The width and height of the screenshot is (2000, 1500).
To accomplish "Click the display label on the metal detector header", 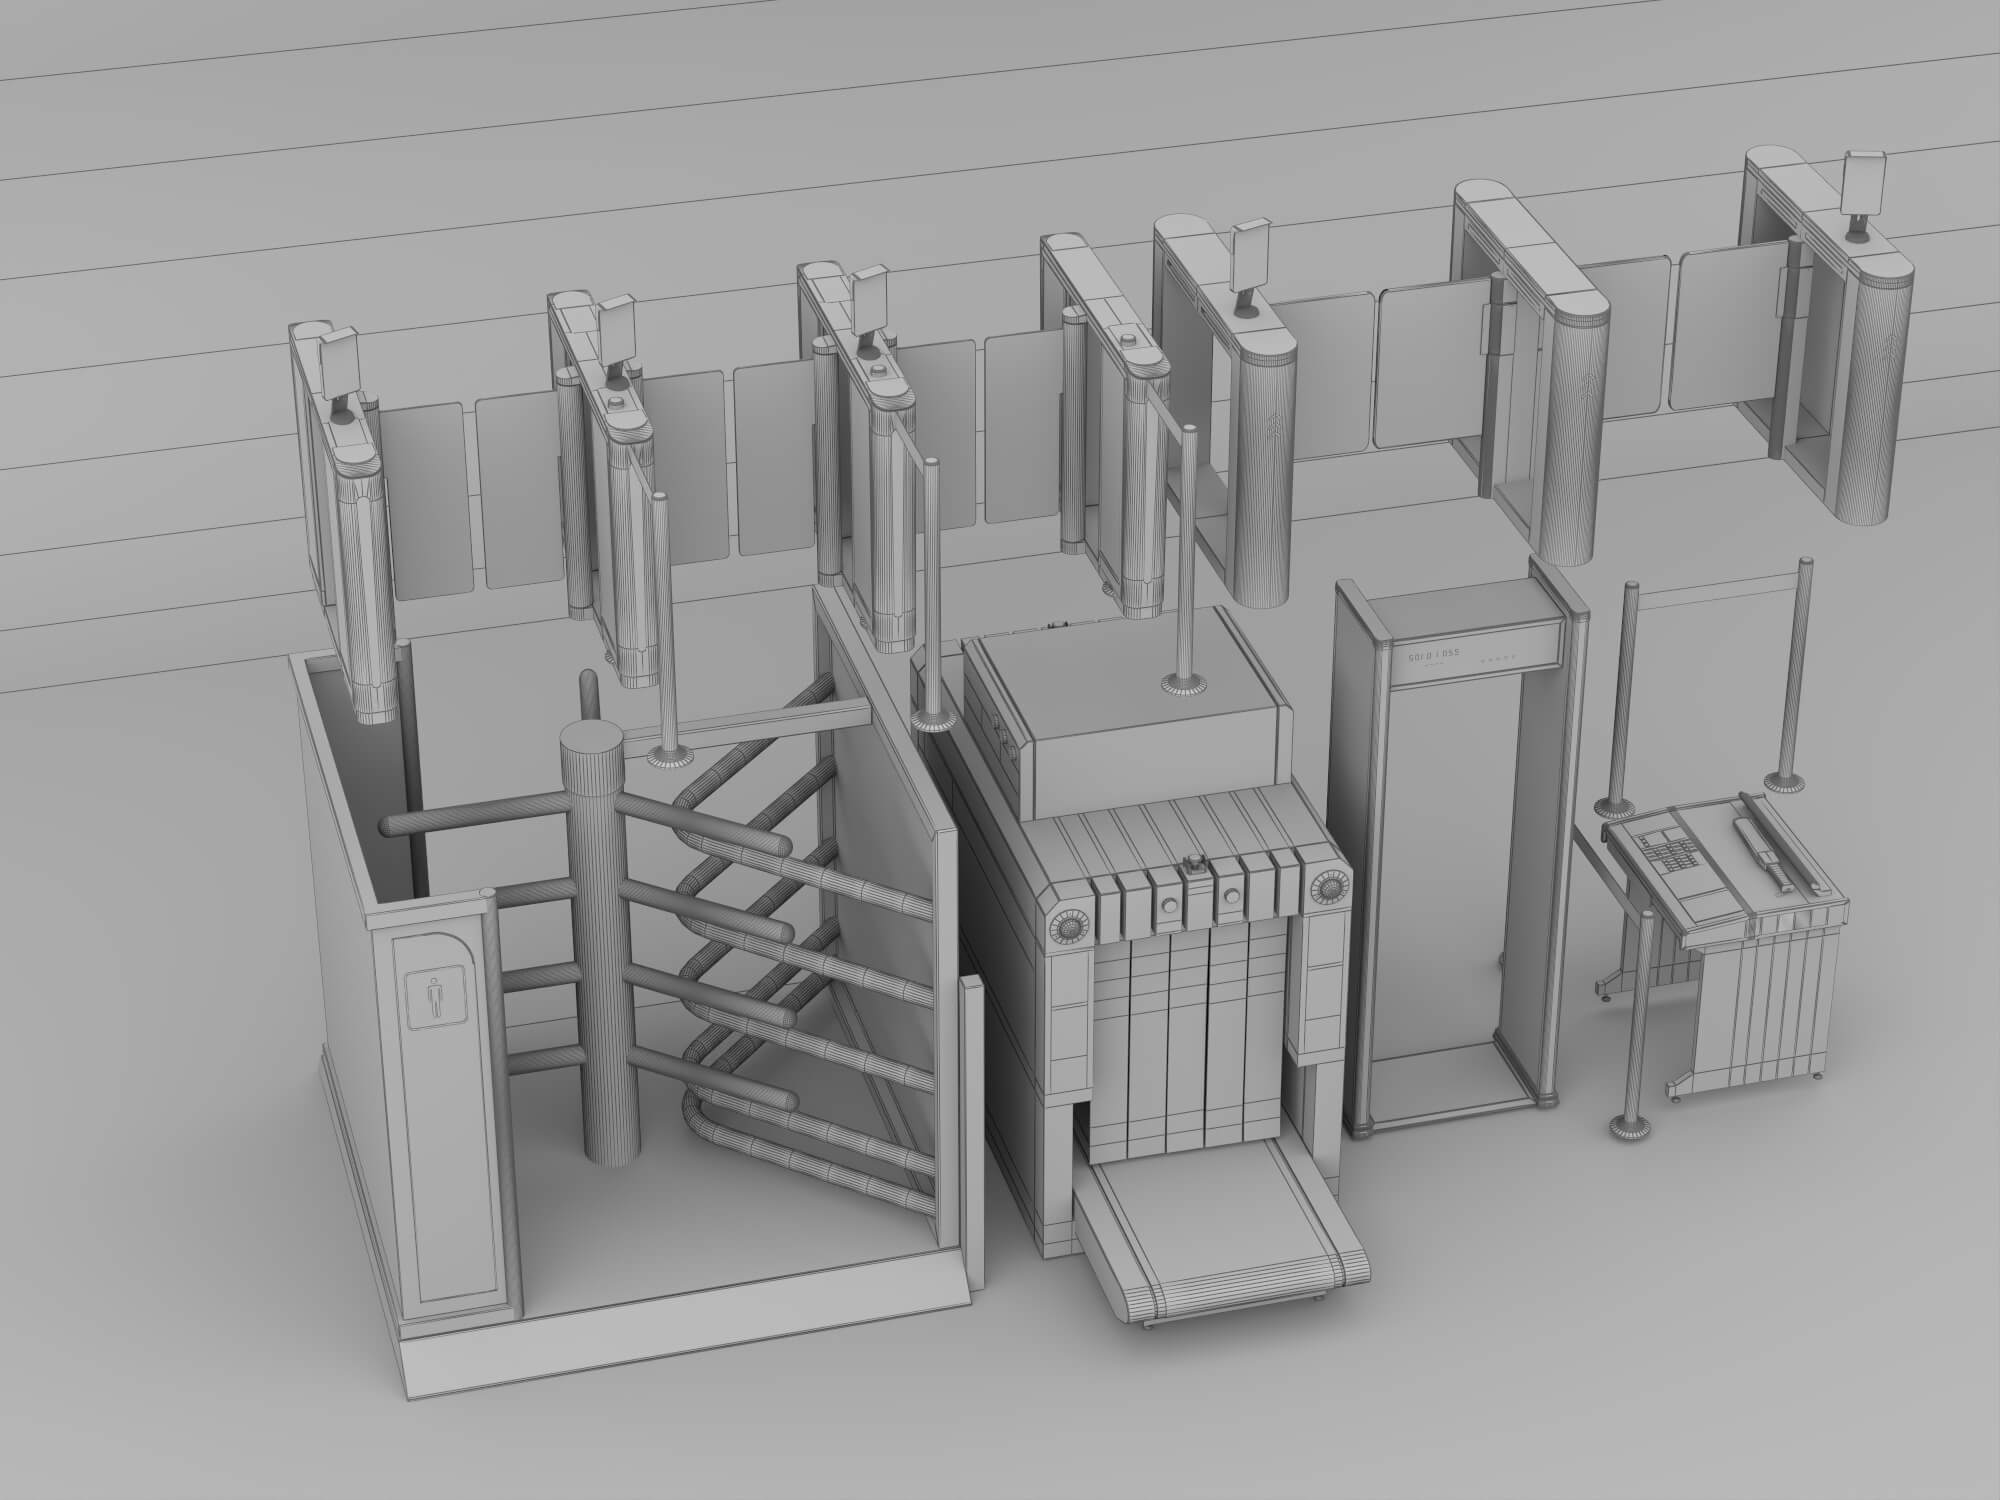I will (x=1433, y=655).
